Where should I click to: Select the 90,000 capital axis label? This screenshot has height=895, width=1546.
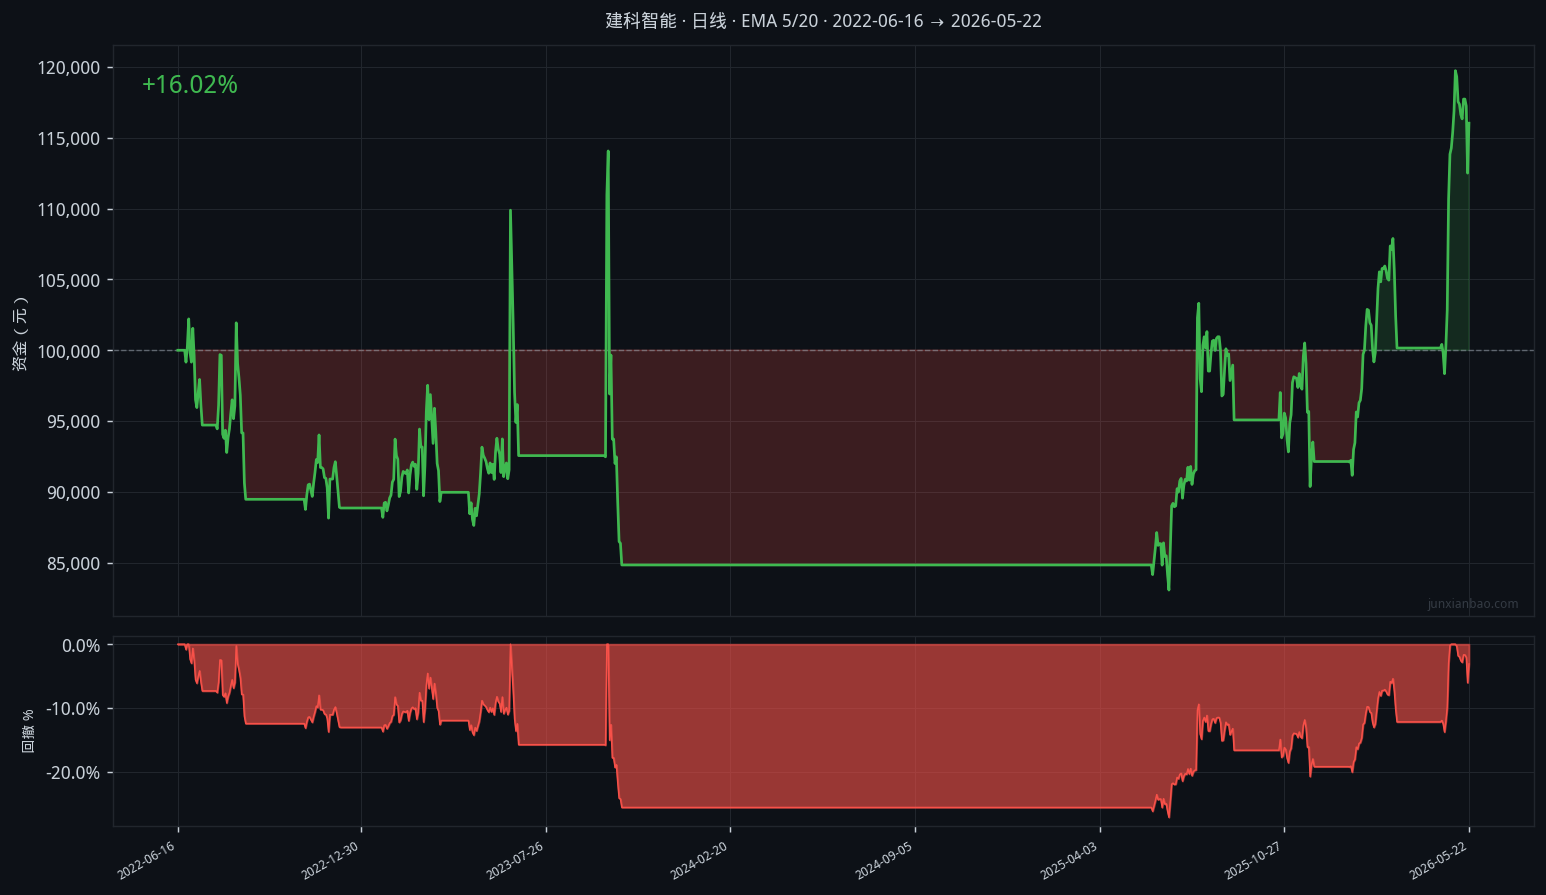coord(73,493)
